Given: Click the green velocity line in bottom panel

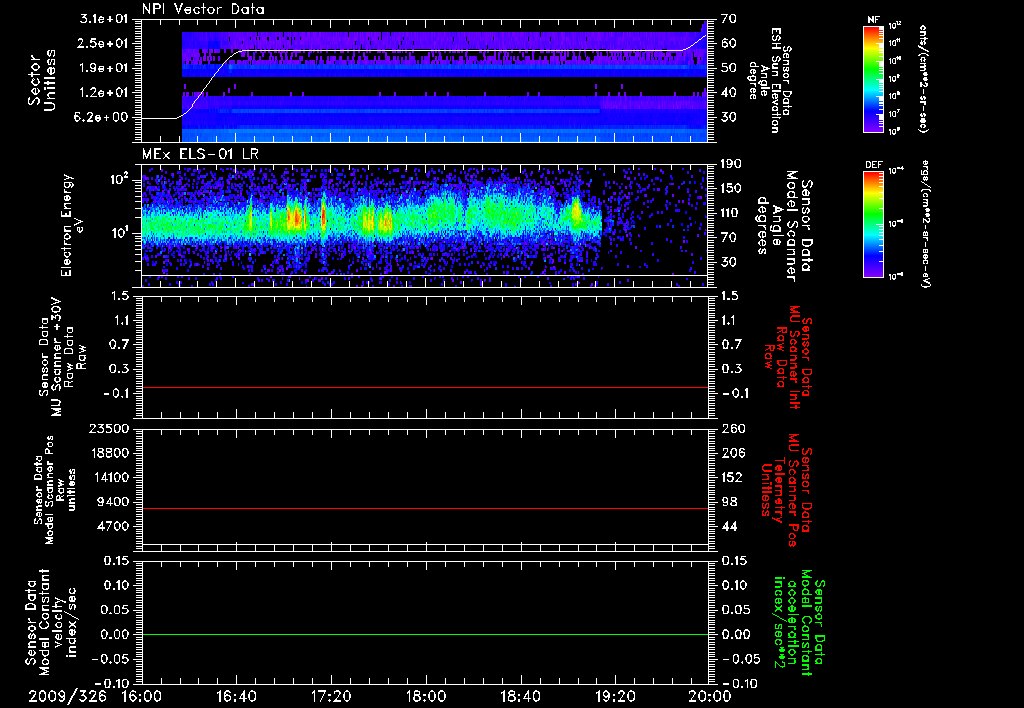Looking at the screenshot, I should (x=425, y=635).
